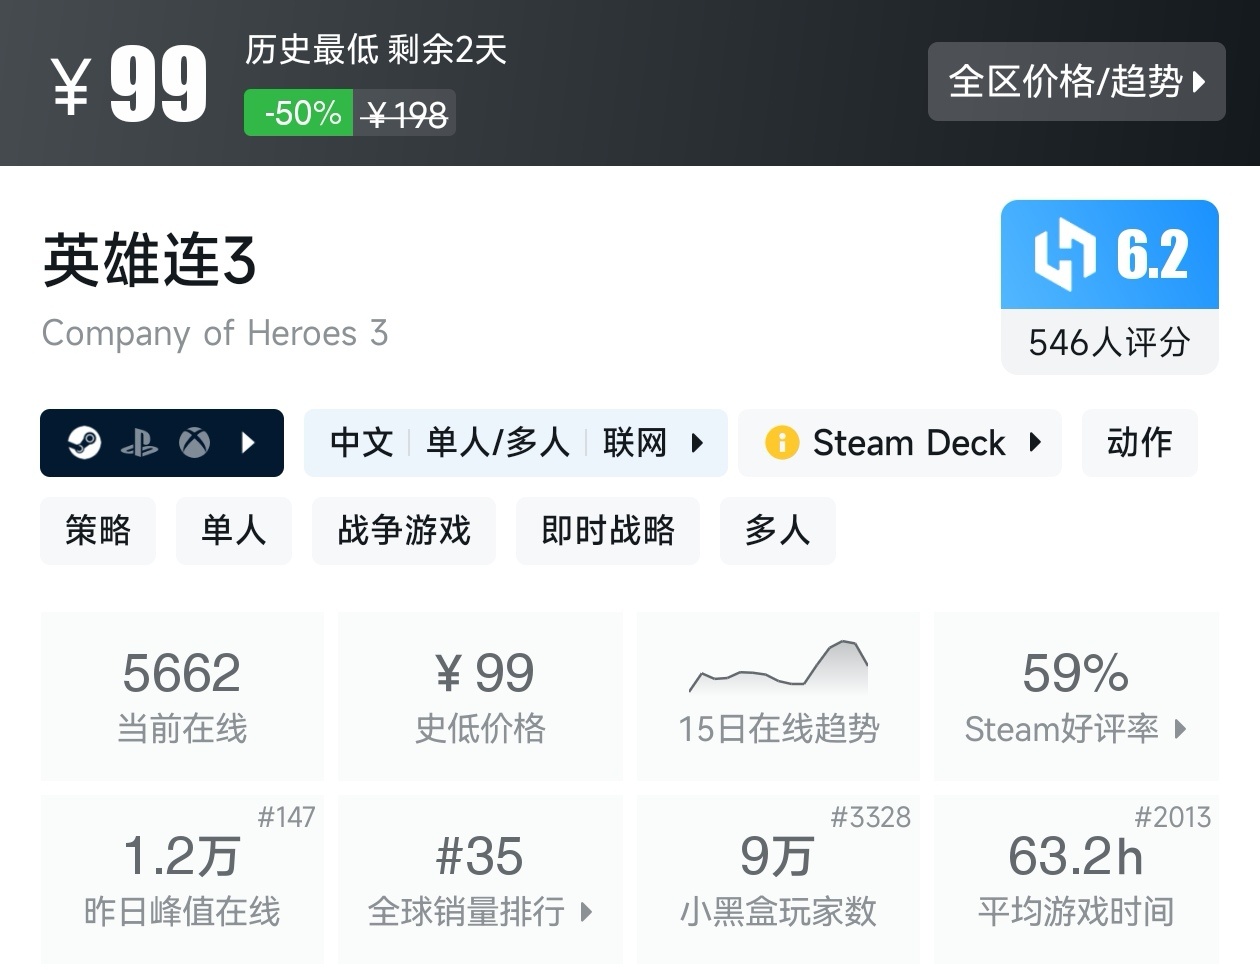Select the 动作 genre tag
The width and height of the screenshot is (1260, 972).
coord(1139,442)
